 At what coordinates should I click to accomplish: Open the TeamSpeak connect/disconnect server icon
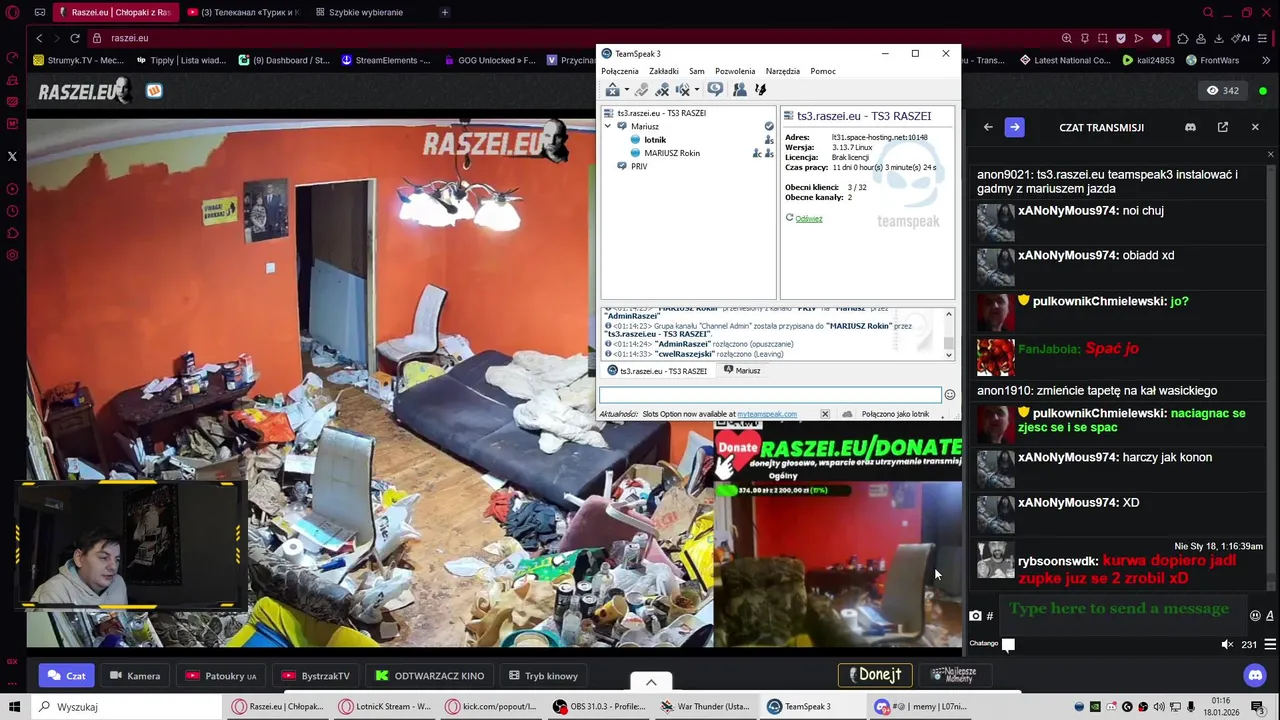tap(613, 90)
